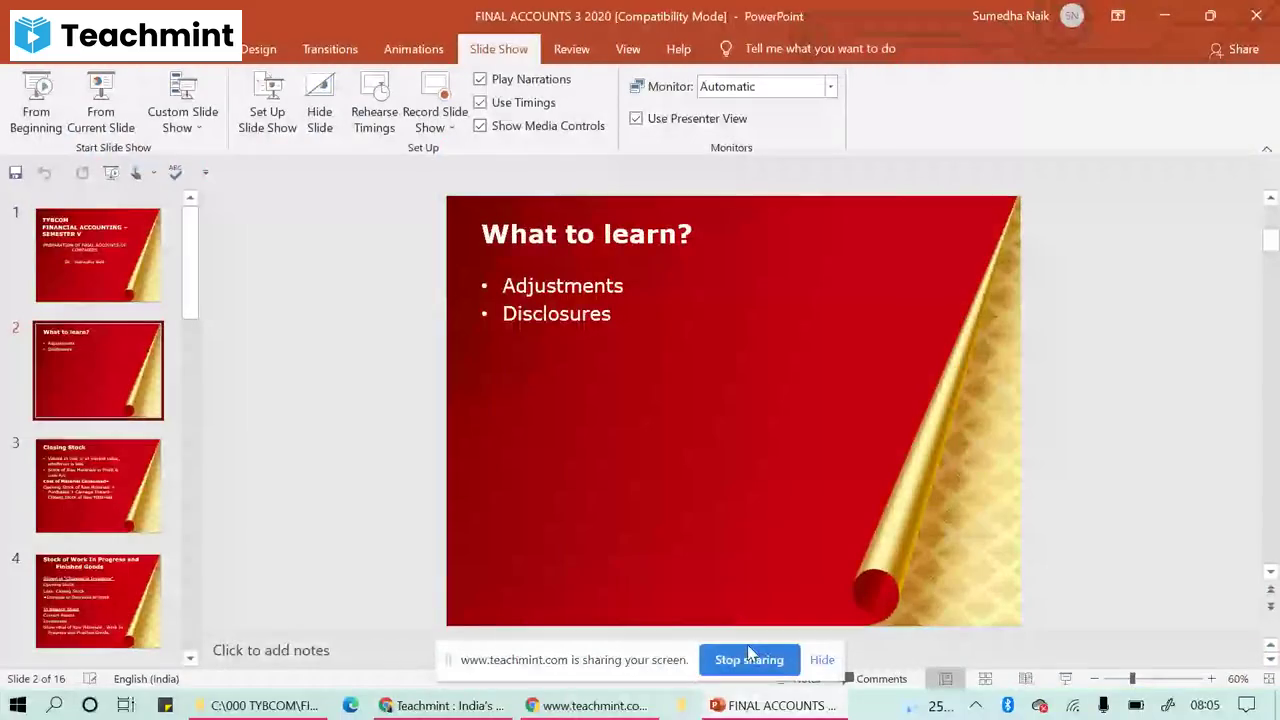Screen dimensions: 1280x720
Task: Open the Comments pane
Action: click(x=875, y=679)
